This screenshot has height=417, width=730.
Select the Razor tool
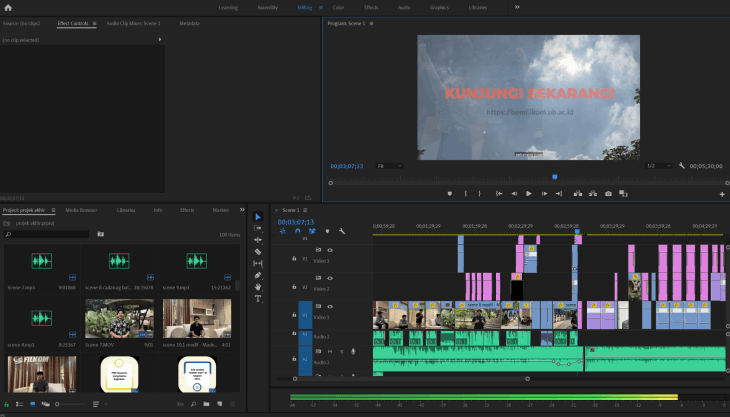(258, 252)
